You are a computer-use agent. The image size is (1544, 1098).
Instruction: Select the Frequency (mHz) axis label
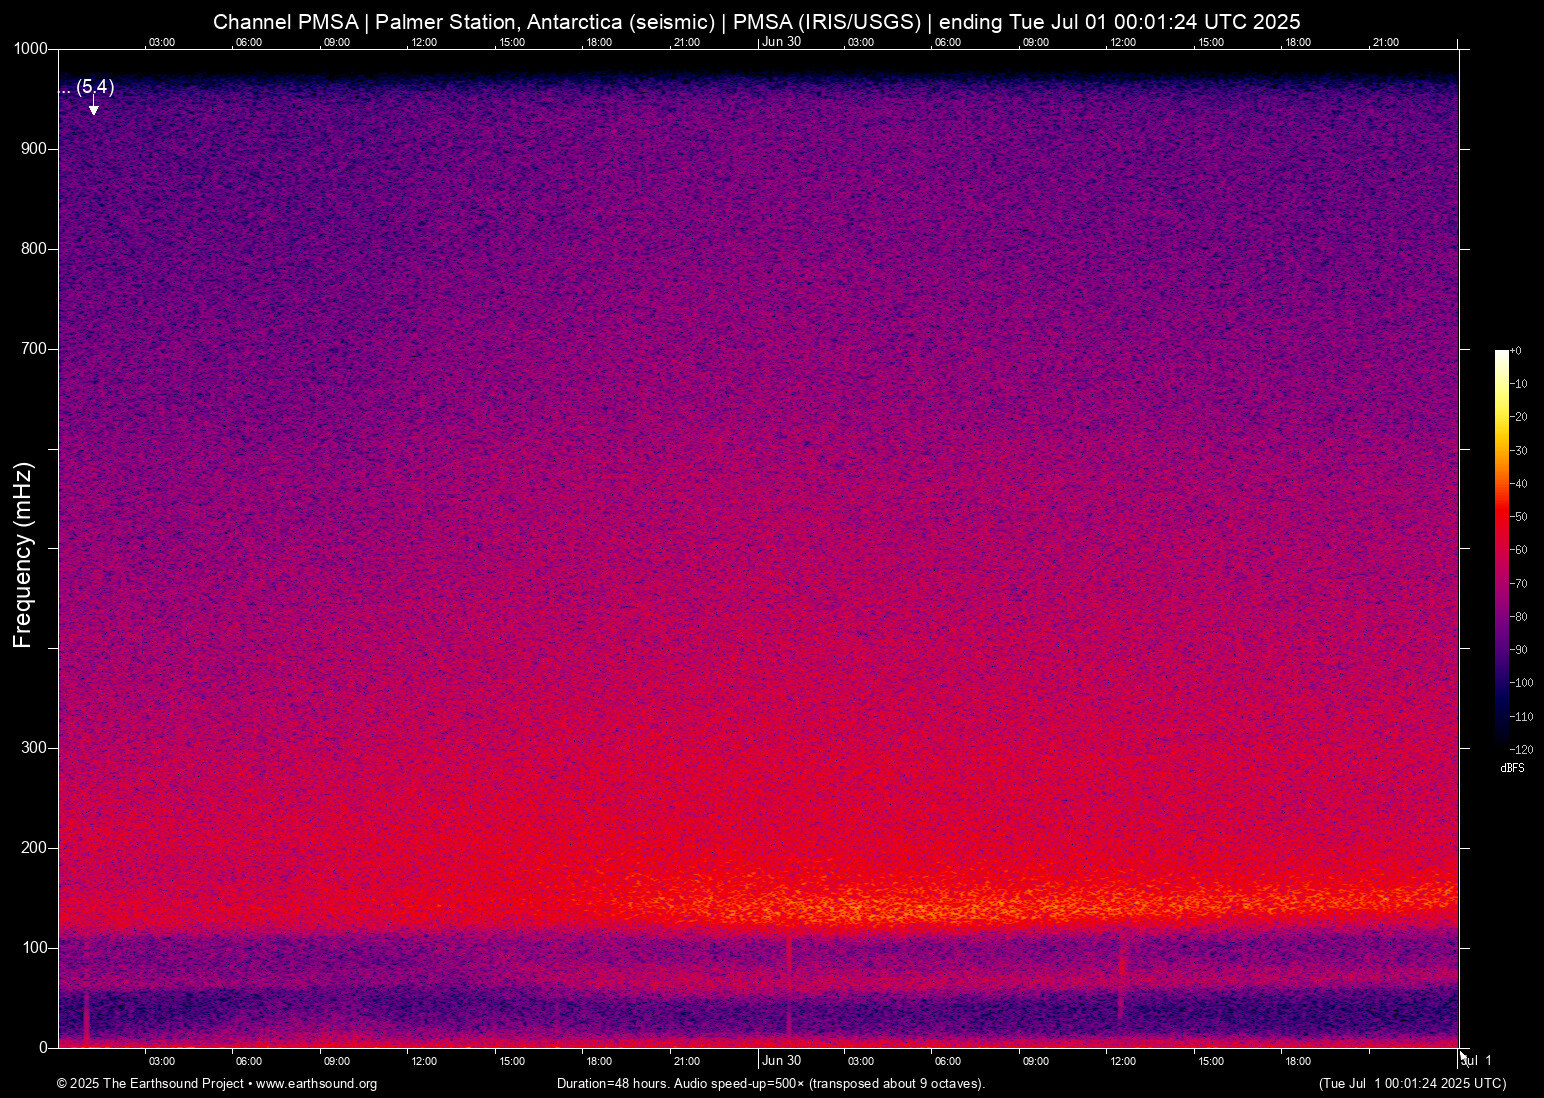[x=22, y=551]
